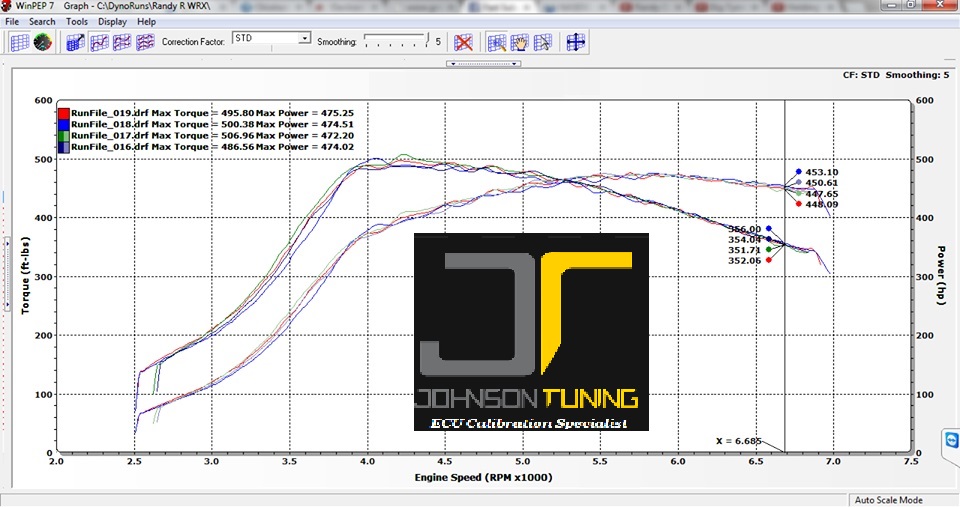
Task: Open the Search menu
Action: (42, 21)
